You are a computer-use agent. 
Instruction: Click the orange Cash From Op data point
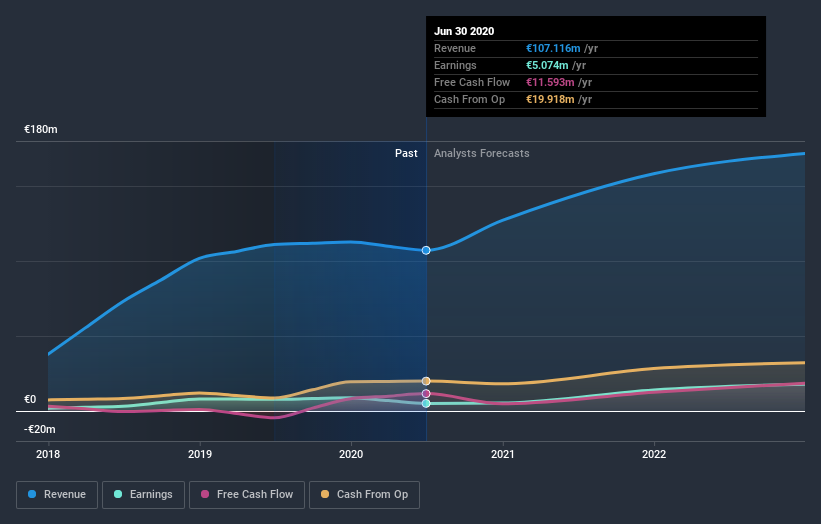[426, 381]
